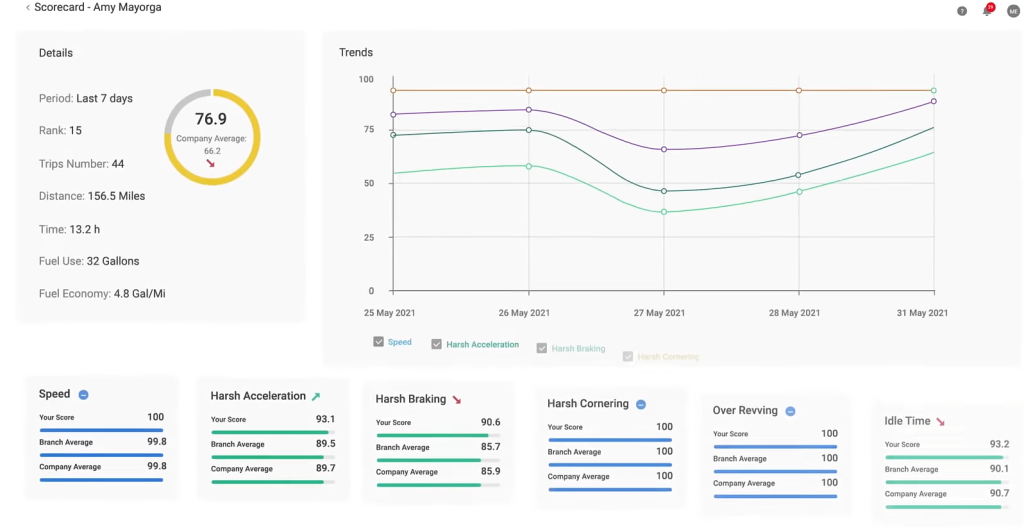Viewport: 1024px width, 530px height.
Task: Click the Idle Time downward trend arrow
Action: pyautogui.click(x=940, y=422)
